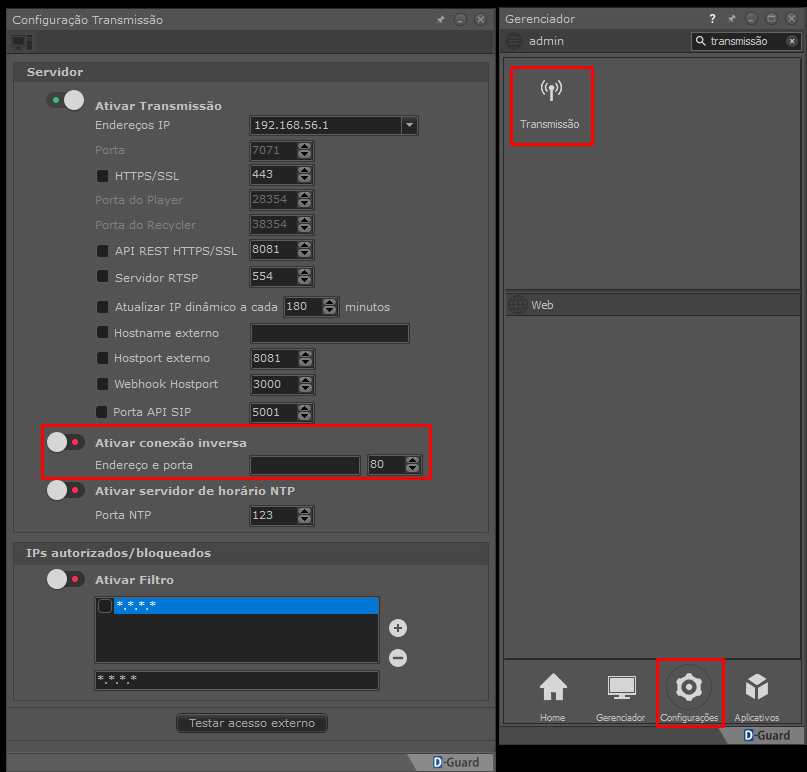Image resolution: width=807 pixels, height=772 pixels.
Task: Check the Servidor RTSP checkbox
Action: (x=102, y=277)
